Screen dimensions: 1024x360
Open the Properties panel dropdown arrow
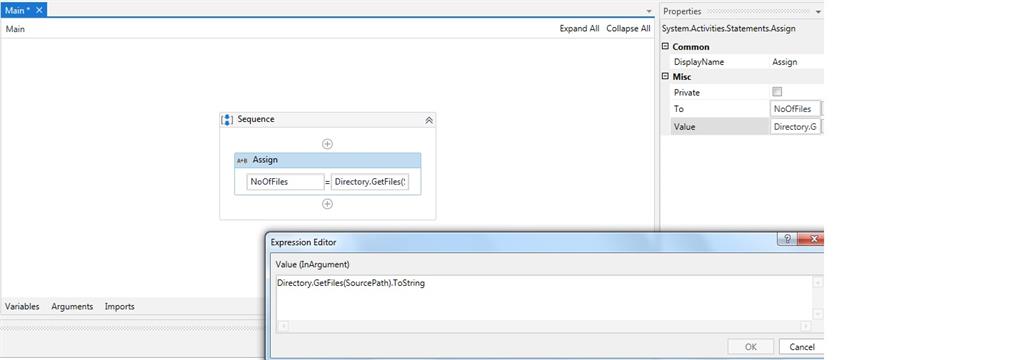(818, 12)
